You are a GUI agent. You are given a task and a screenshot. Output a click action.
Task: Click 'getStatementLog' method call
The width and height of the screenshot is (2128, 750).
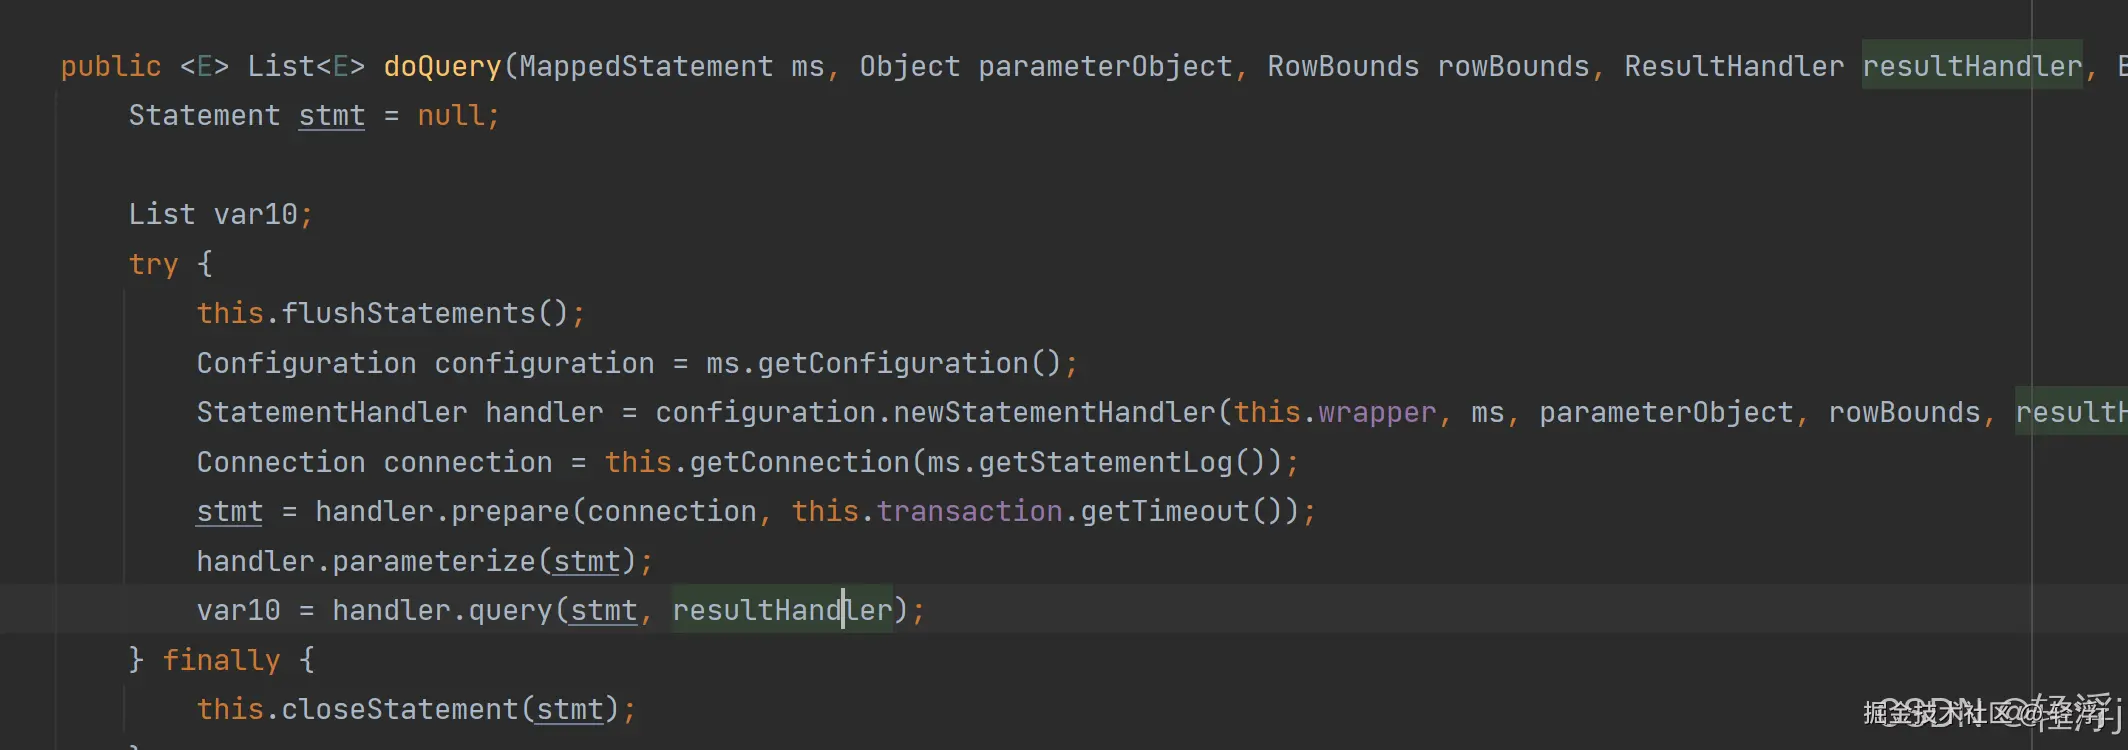click(x=1105, y=462)
